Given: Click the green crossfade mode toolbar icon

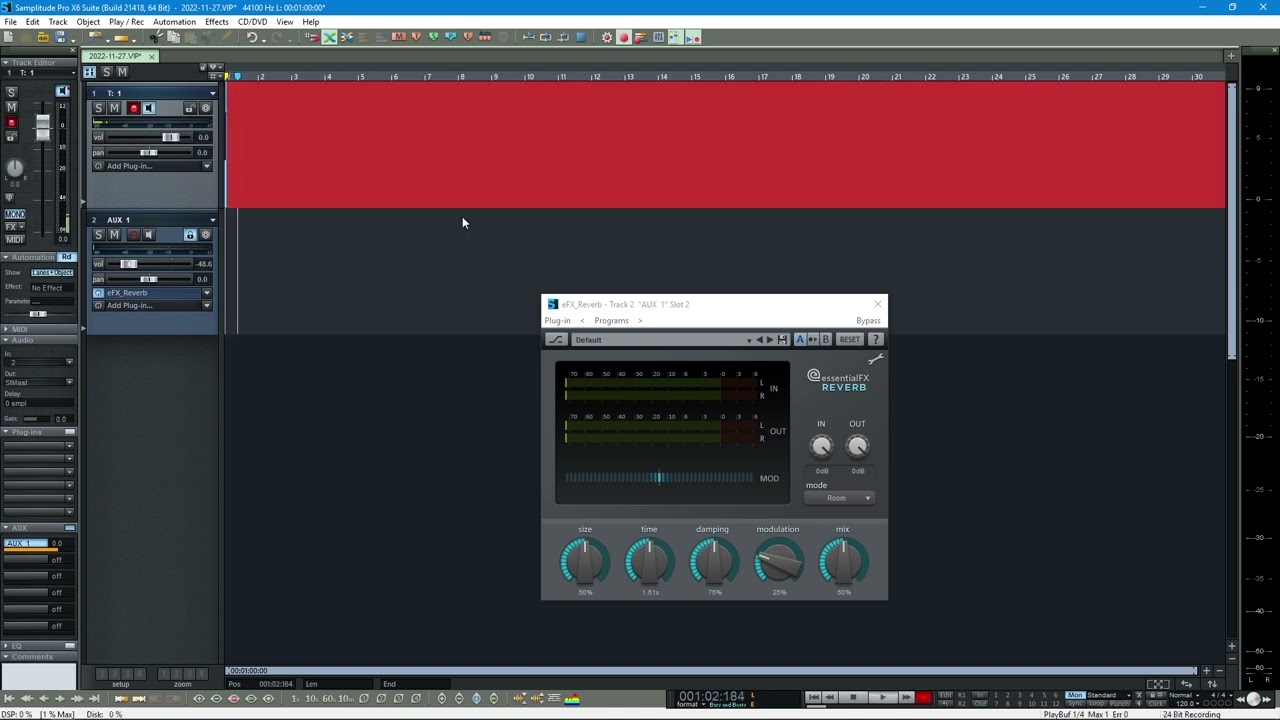Looking at the screenshot, I should [x=329, y=37].
